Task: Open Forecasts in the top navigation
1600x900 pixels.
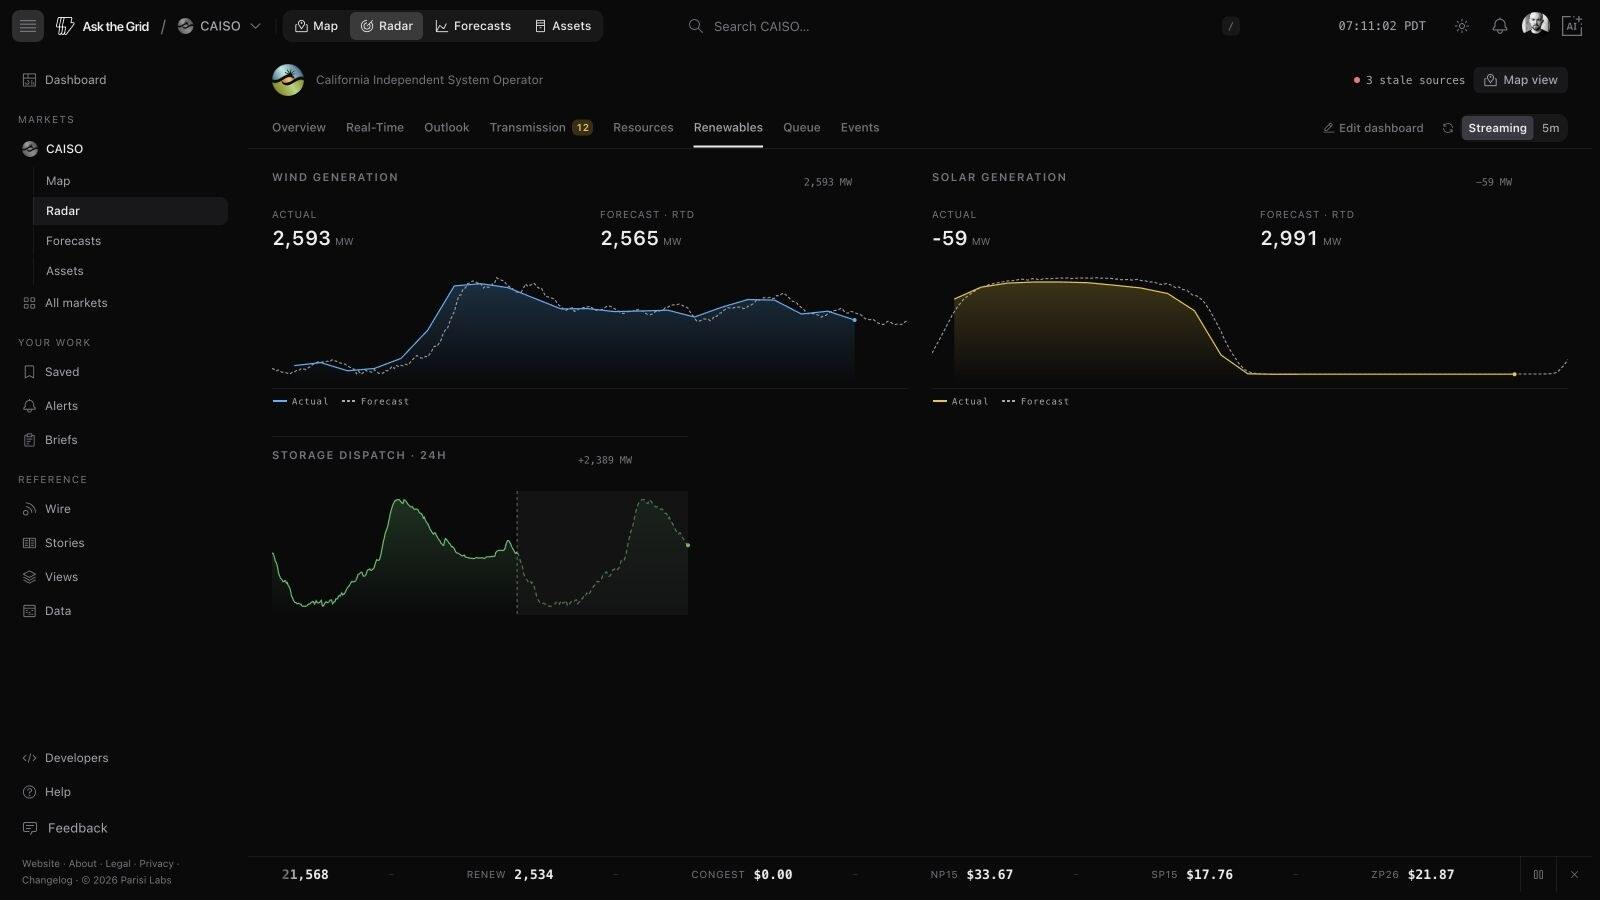Action: point(473,26)
